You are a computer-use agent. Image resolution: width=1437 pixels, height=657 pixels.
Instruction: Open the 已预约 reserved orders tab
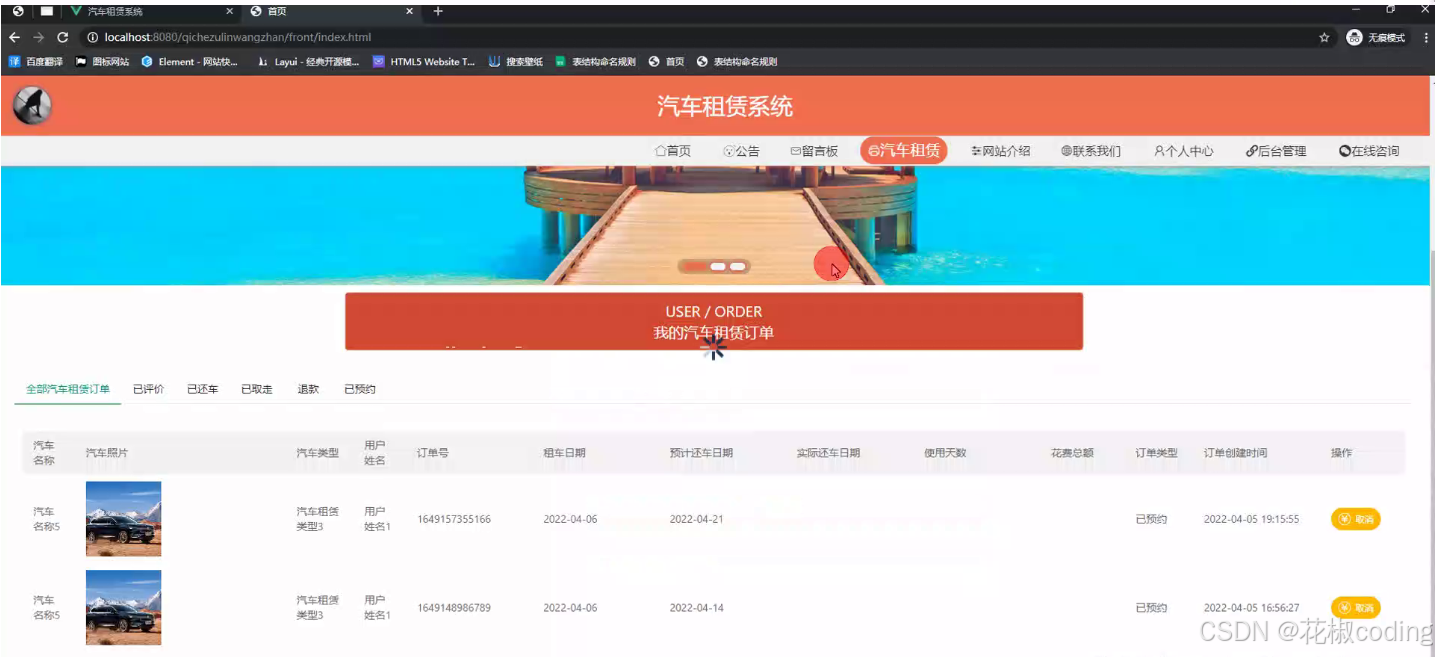pyautogui.click(x=359, y=389)
